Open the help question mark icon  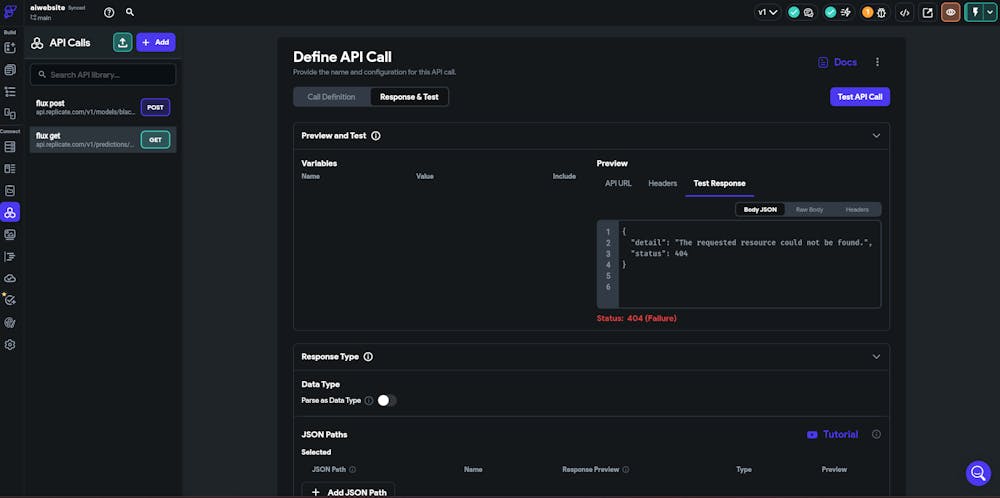(x=110, y=12)
